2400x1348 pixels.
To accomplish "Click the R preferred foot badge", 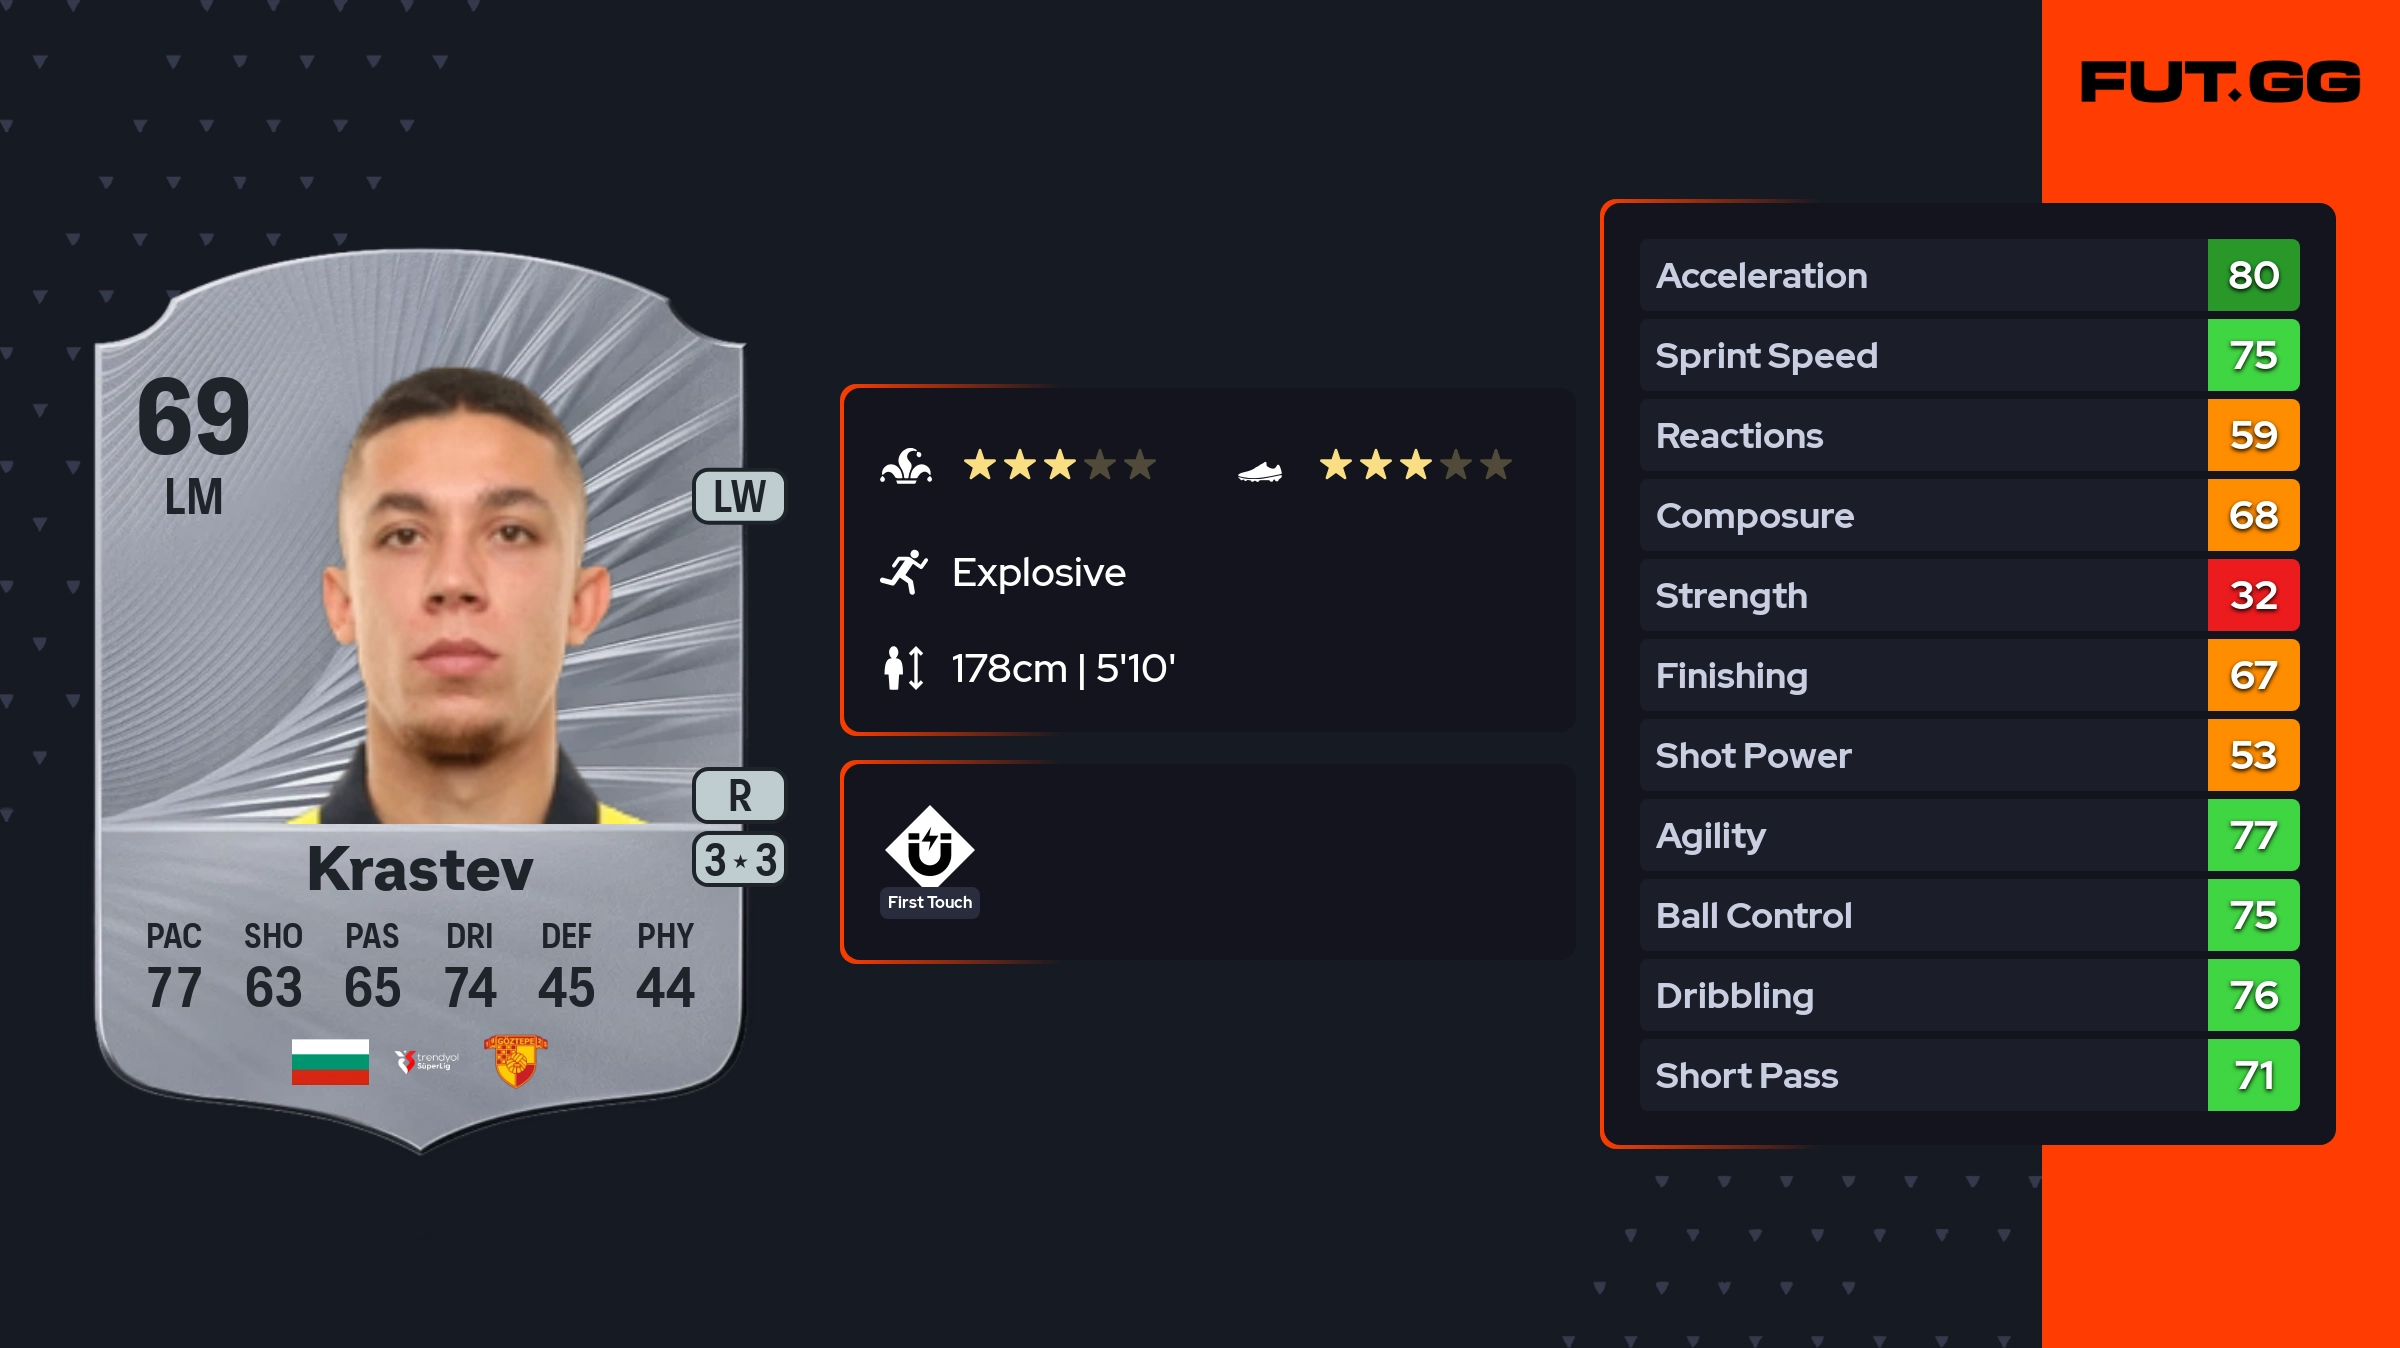I will click(x=739, y=796).
